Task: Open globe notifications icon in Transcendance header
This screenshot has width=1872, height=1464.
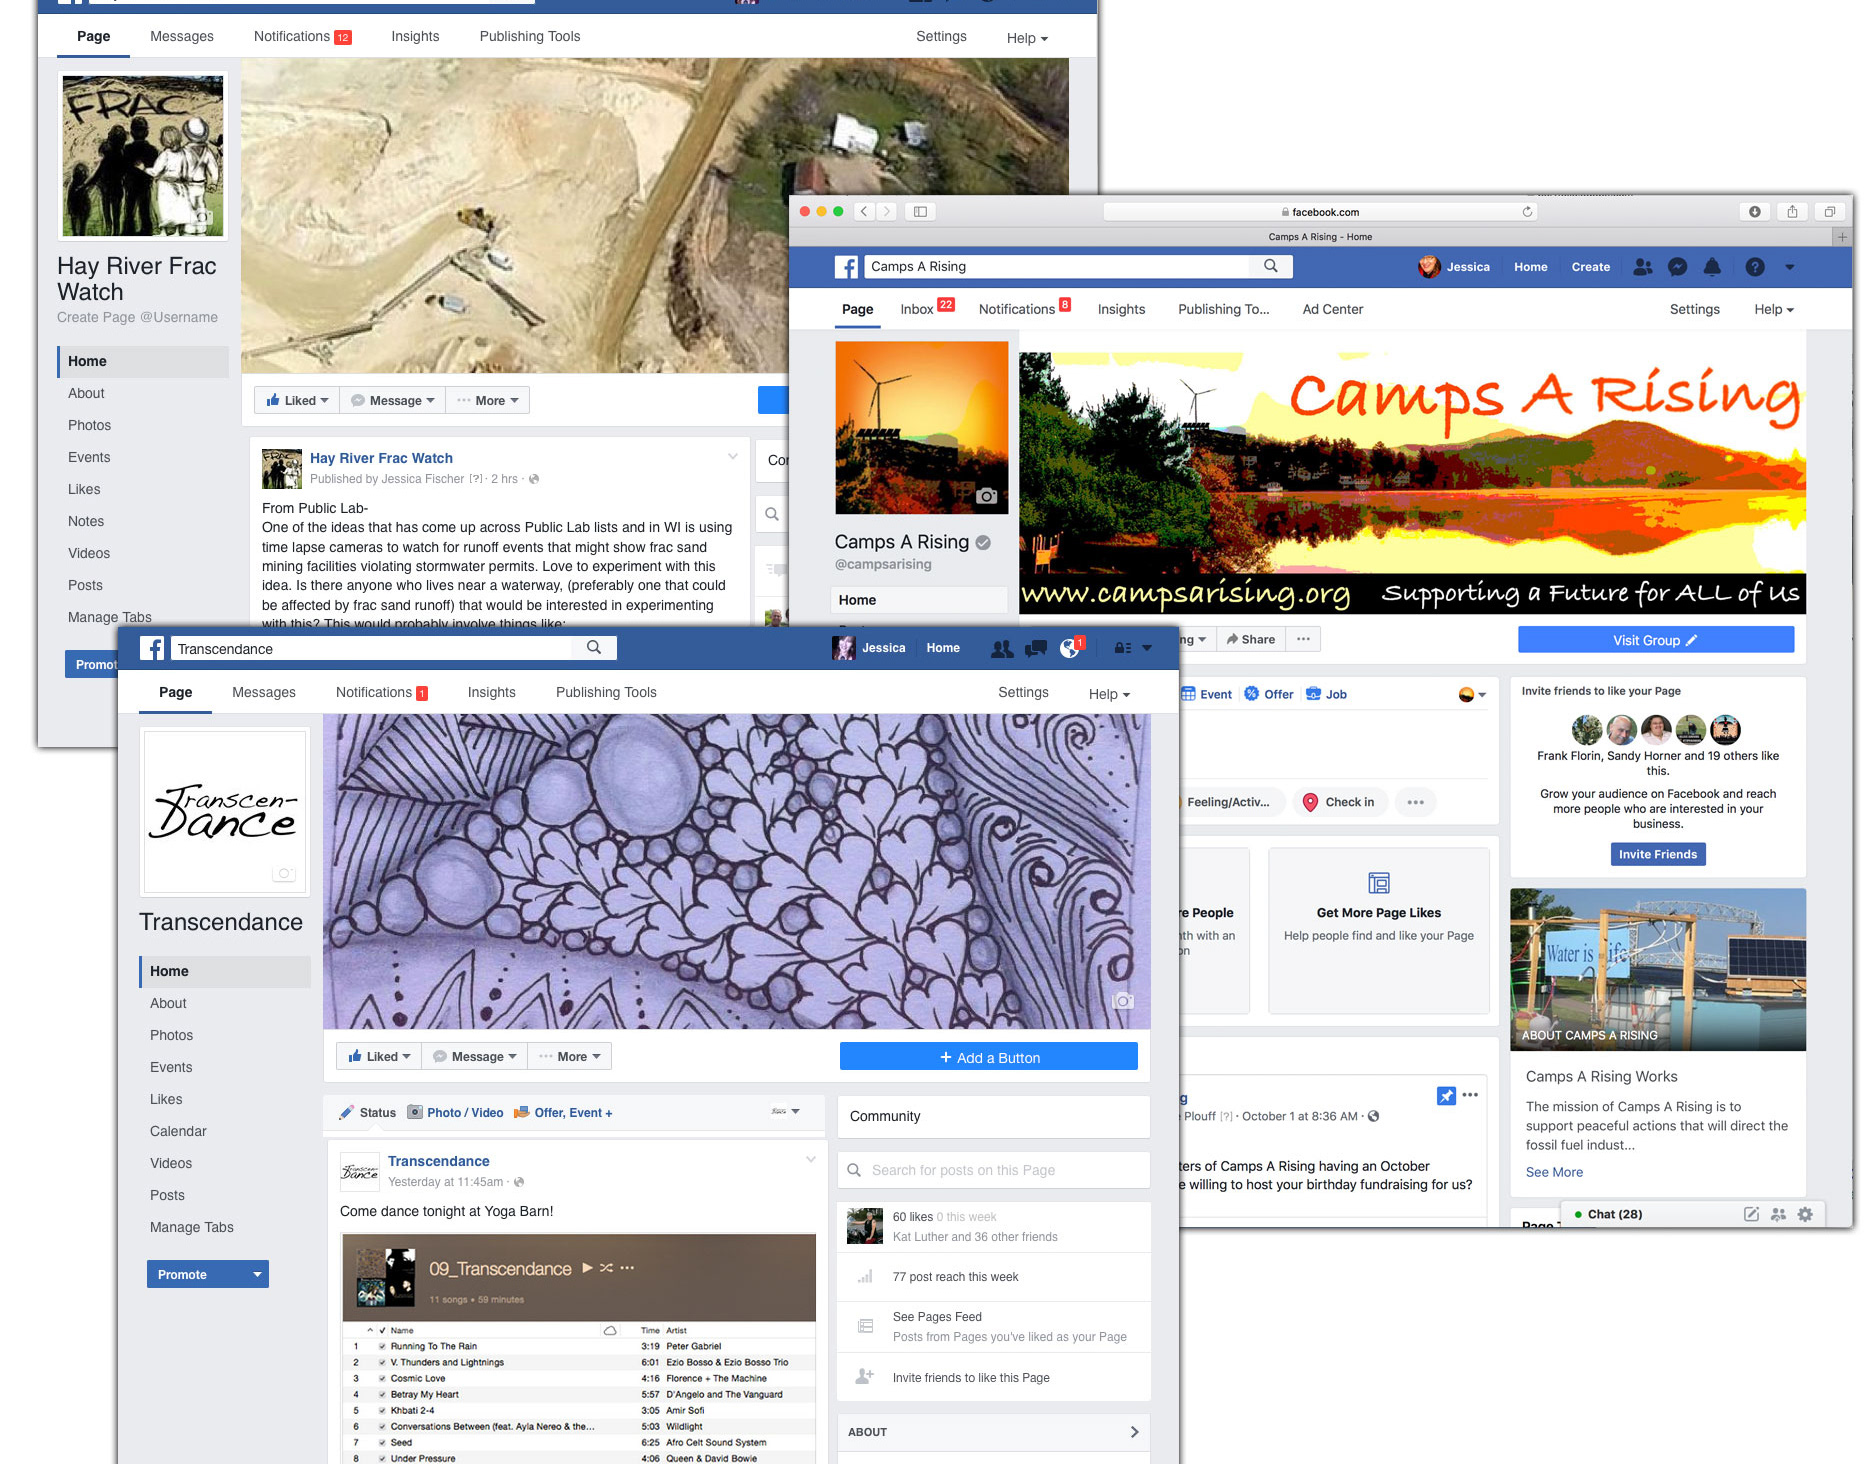Action: (1070, 648)
